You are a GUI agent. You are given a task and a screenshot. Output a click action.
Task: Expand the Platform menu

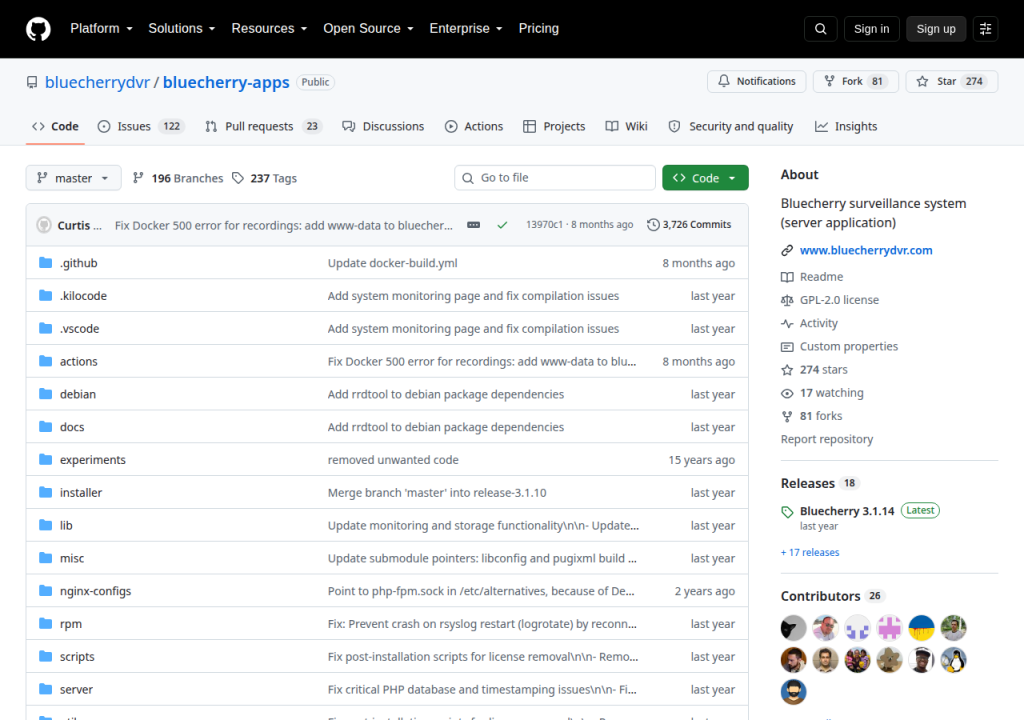(101, 29)
